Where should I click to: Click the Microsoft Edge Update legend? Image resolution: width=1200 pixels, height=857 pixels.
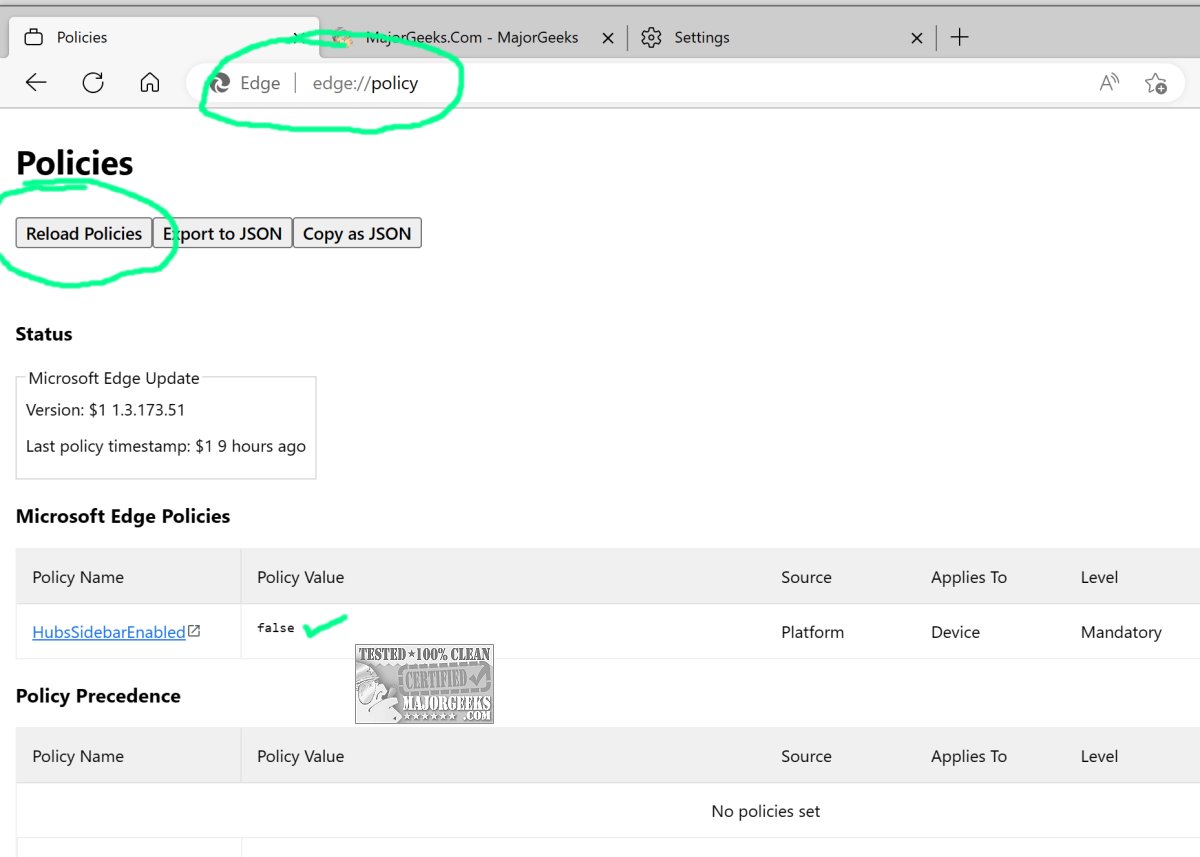point(114,378)
